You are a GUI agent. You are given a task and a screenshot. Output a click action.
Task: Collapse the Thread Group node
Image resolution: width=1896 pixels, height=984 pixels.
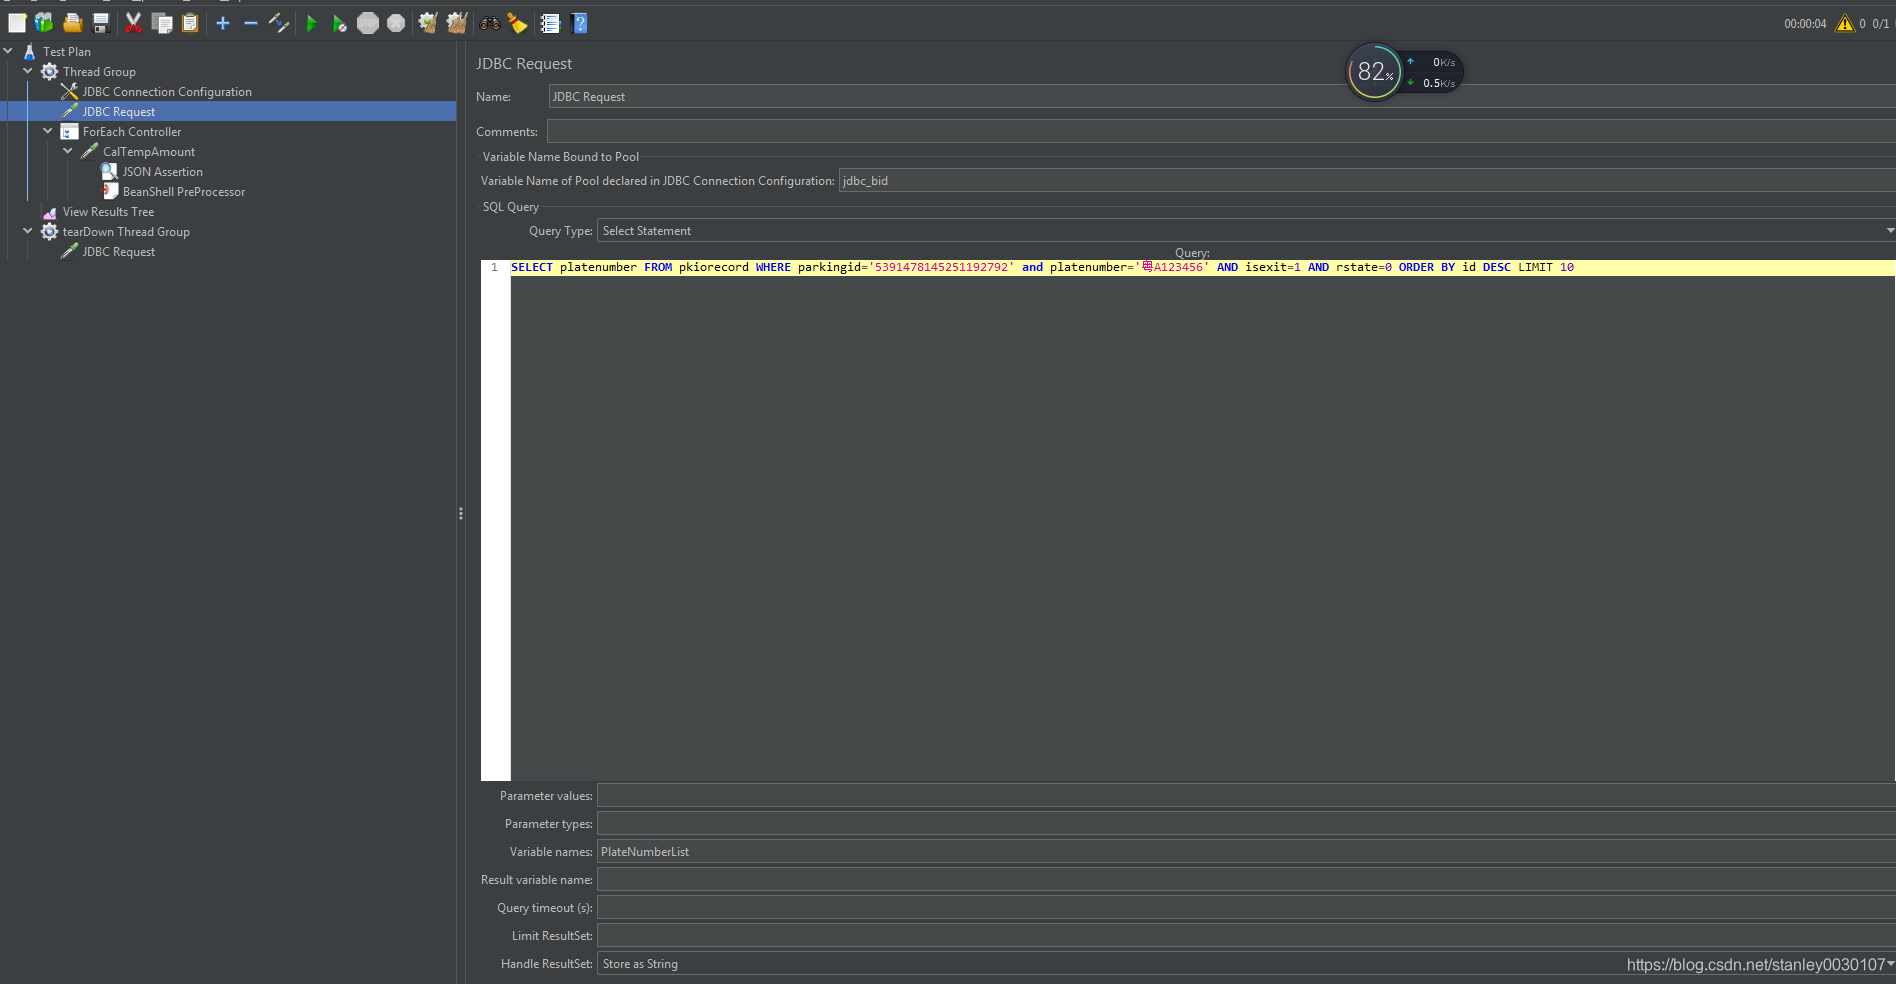pyautogui.click(x=28, y=71)
